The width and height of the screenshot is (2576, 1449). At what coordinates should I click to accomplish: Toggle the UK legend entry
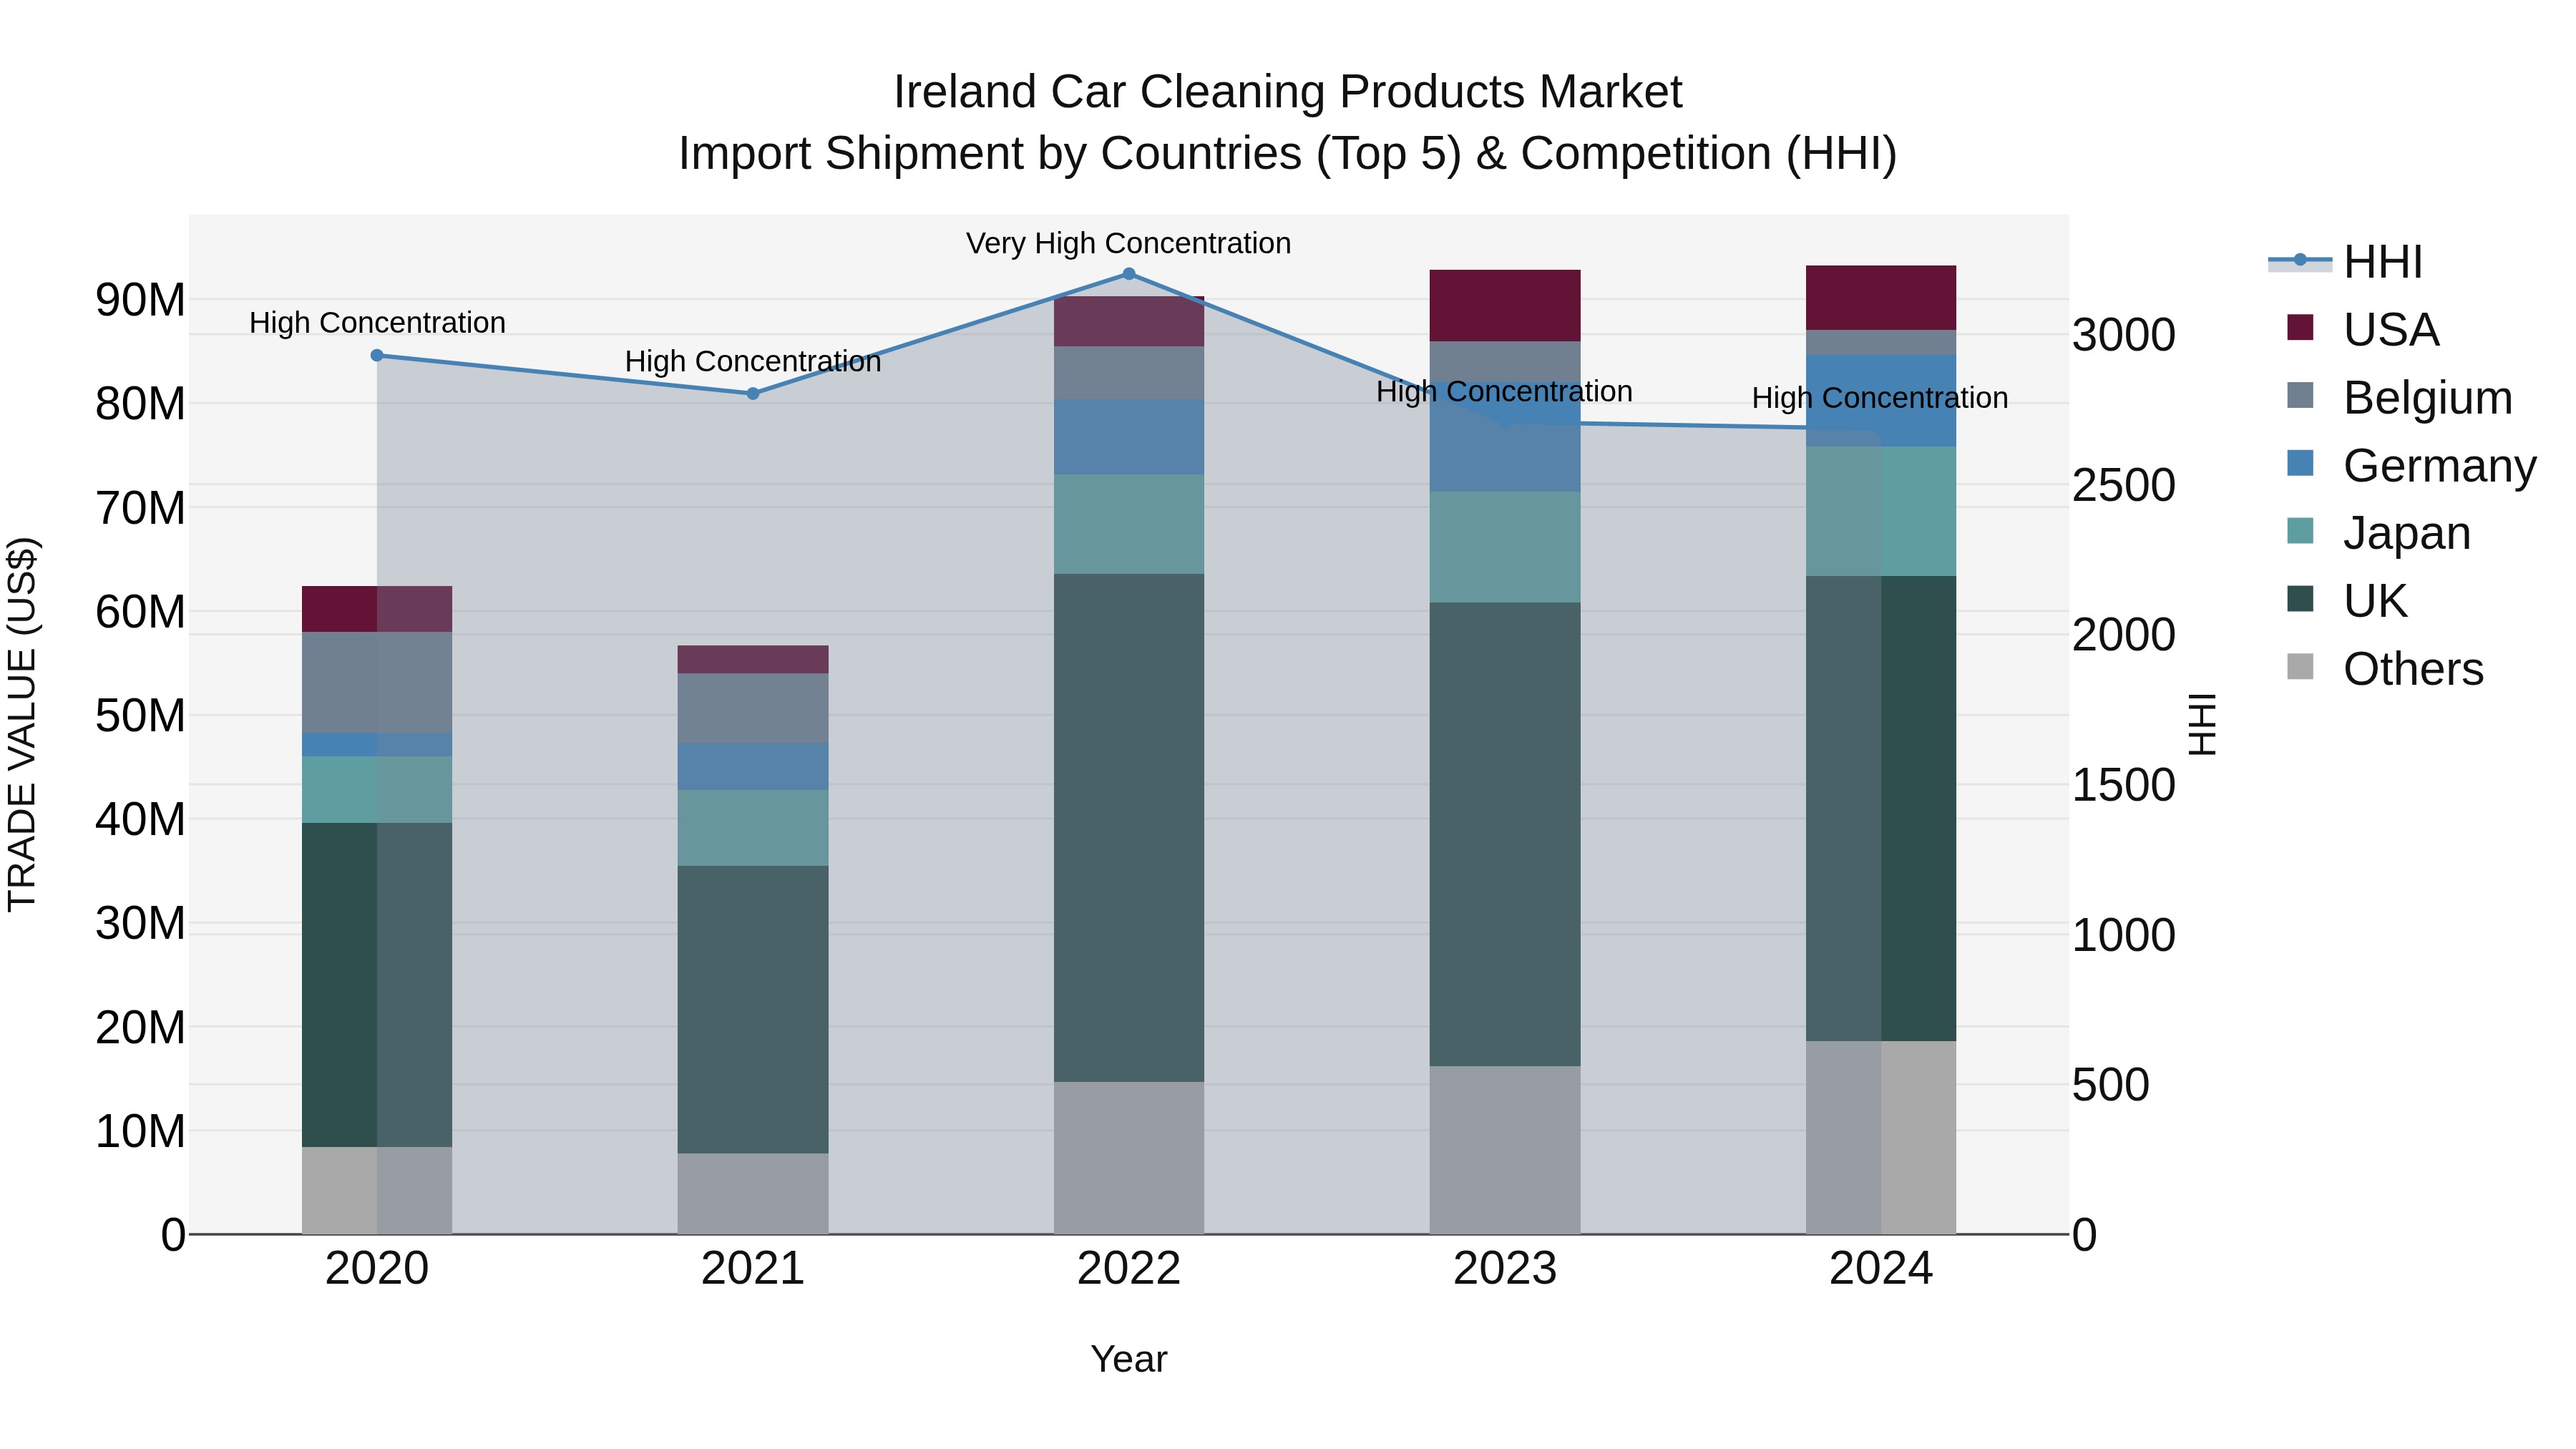click(2348, 601)
